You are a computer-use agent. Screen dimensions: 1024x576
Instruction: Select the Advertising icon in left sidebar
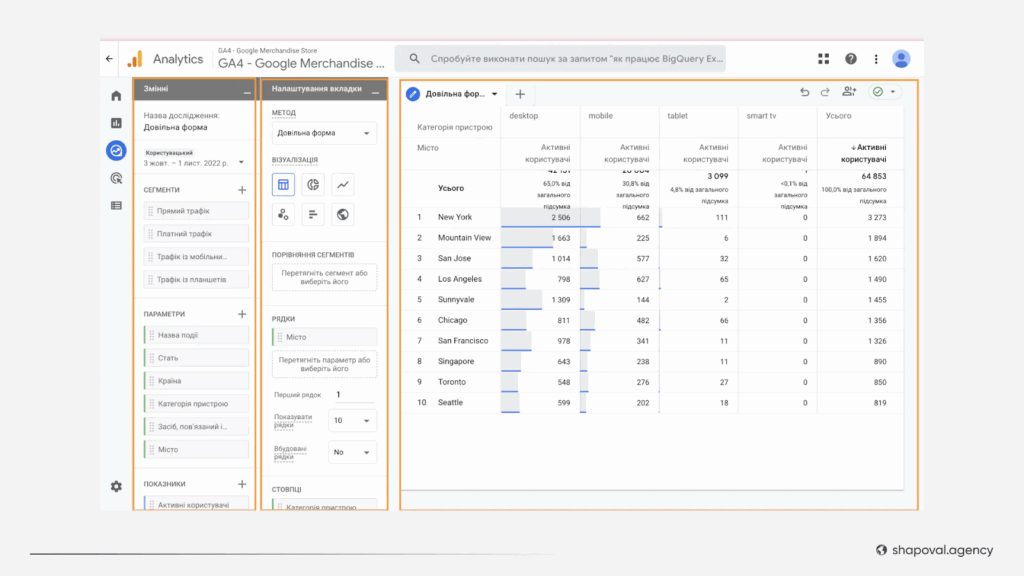click(116, 178)
